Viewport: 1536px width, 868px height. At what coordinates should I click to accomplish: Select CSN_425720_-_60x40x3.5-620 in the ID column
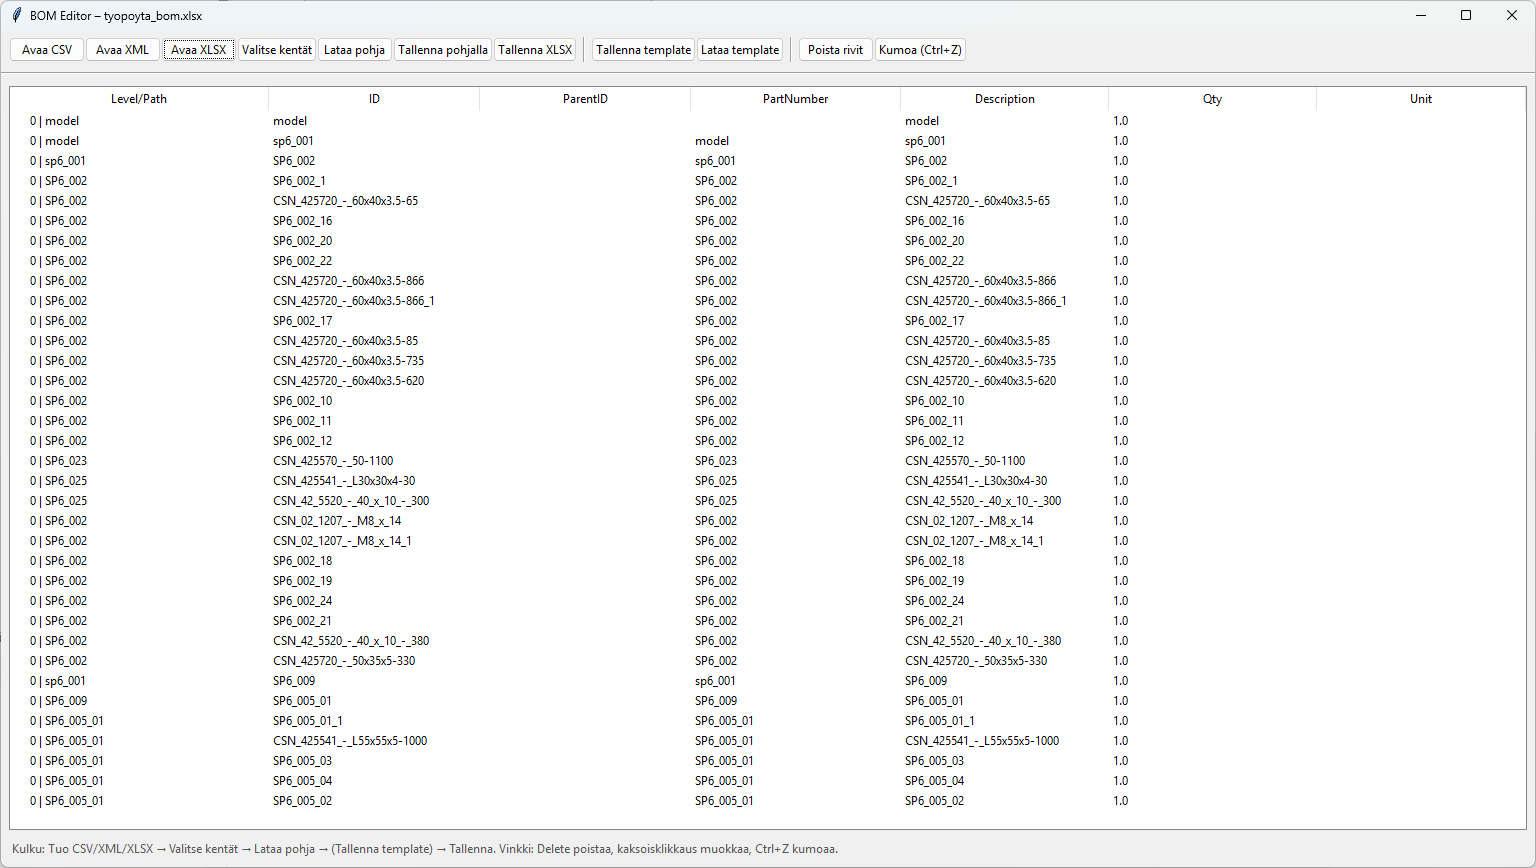[348, 381]
